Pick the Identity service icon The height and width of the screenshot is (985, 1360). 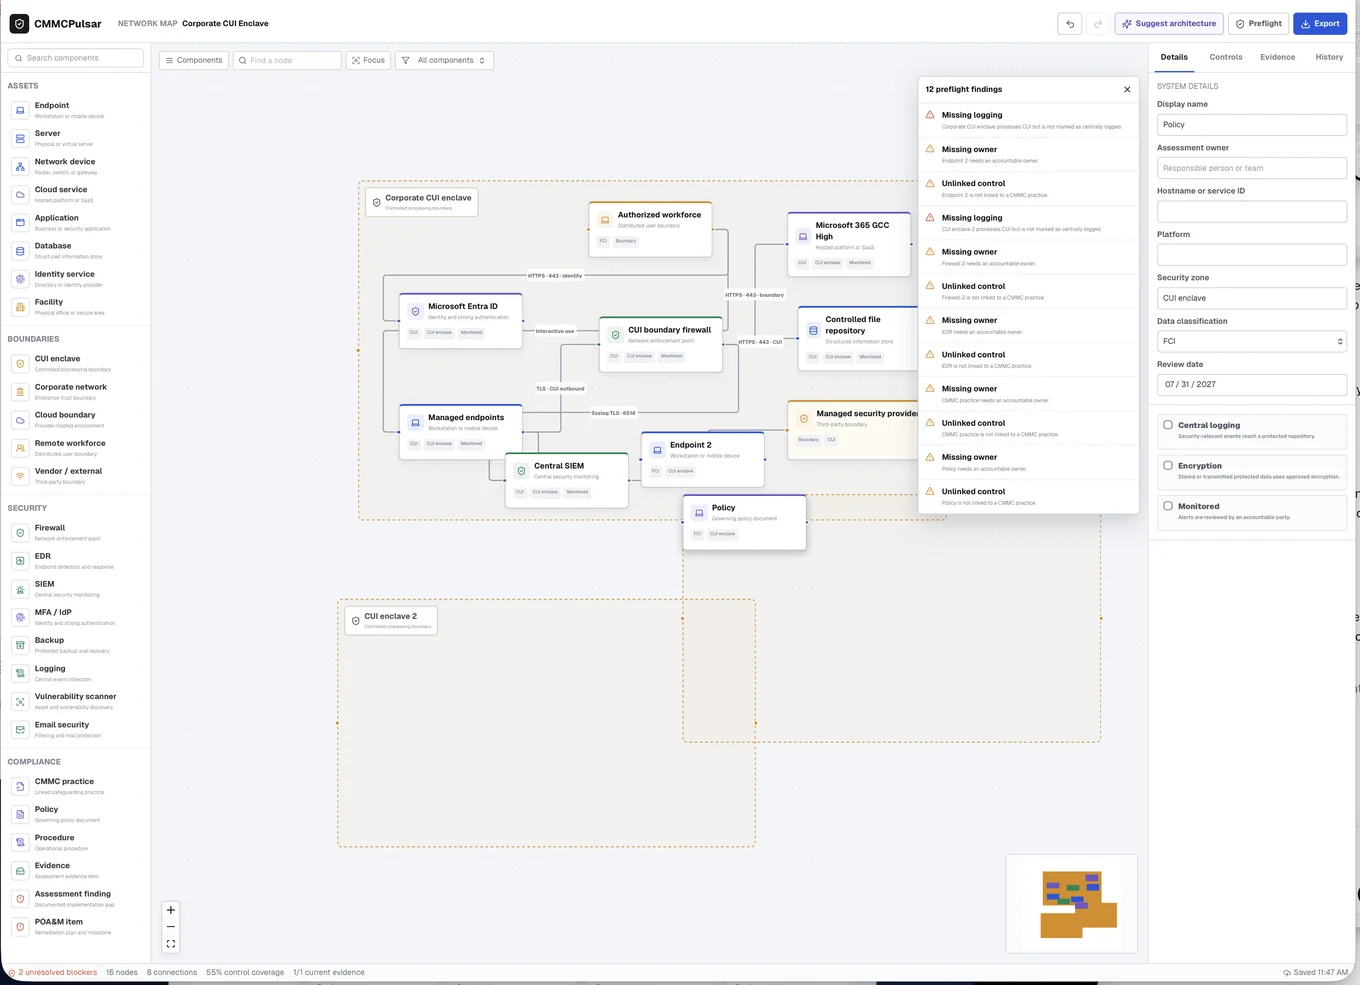(x=20, y=279)
